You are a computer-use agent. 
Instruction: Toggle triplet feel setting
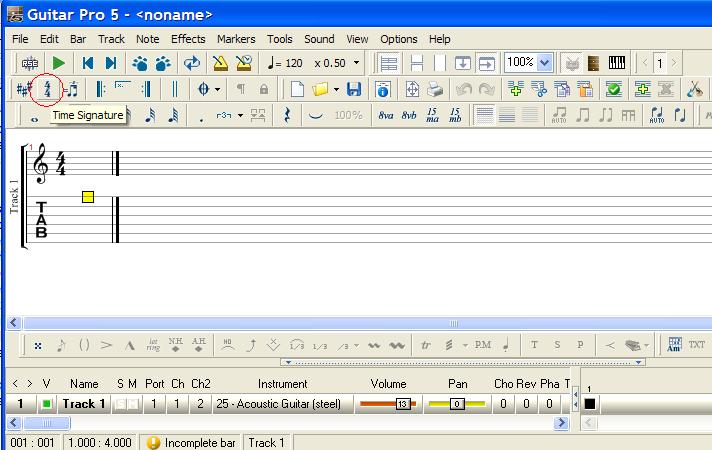[x=71, y=89]
